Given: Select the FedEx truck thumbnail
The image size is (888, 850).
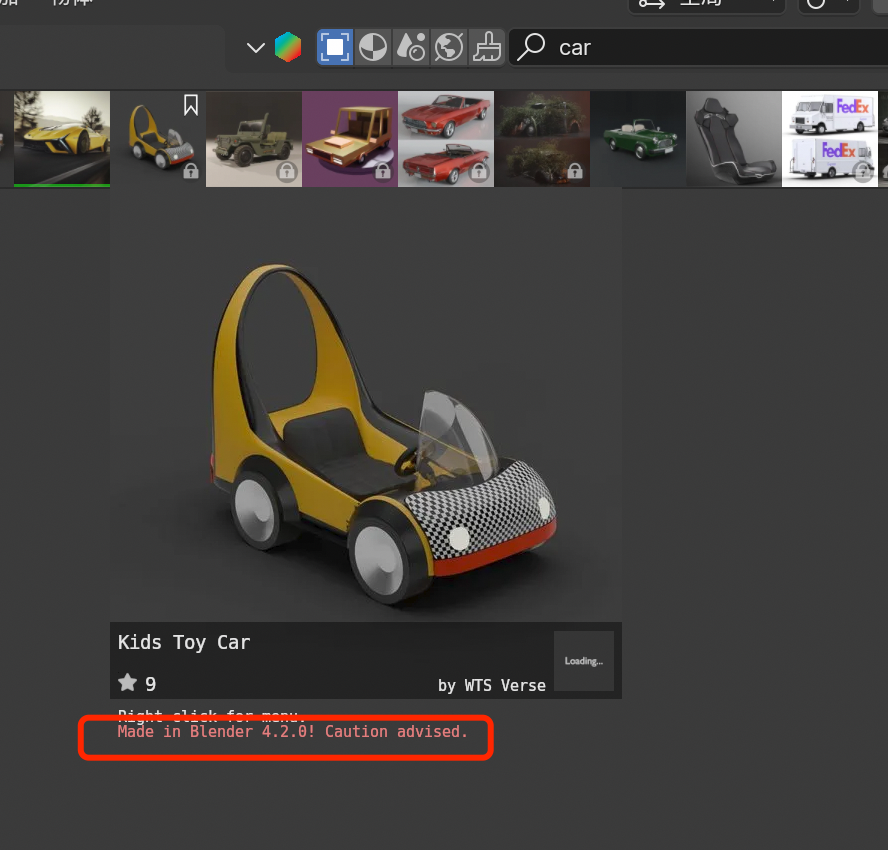Looking at the screenshot, I should tap(829, 138).
